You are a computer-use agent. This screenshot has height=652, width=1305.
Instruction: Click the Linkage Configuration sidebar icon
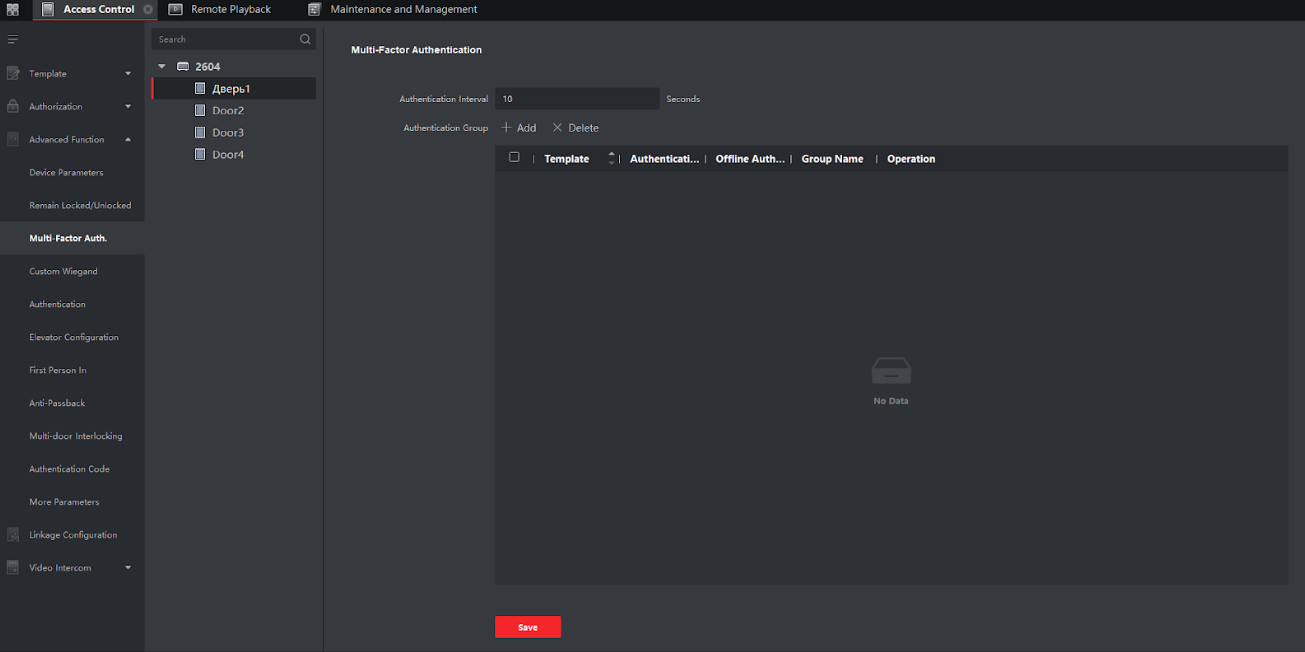pyautogui.click(x=13, y=535)
